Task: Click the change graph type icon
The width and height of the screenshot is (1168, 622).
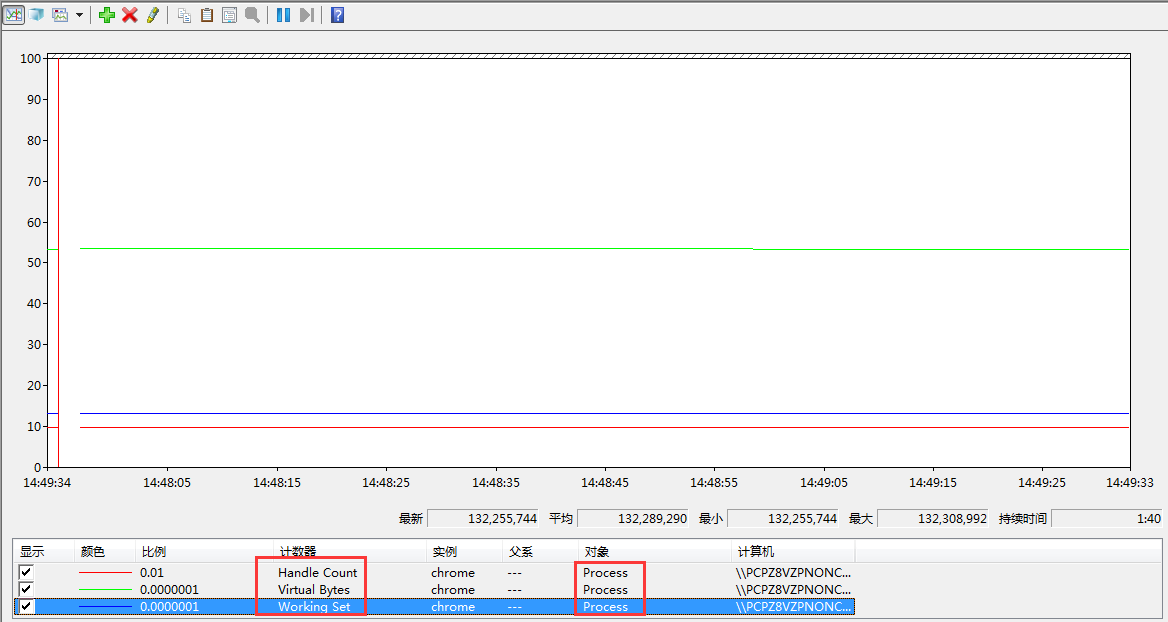Action: (61, 15)
